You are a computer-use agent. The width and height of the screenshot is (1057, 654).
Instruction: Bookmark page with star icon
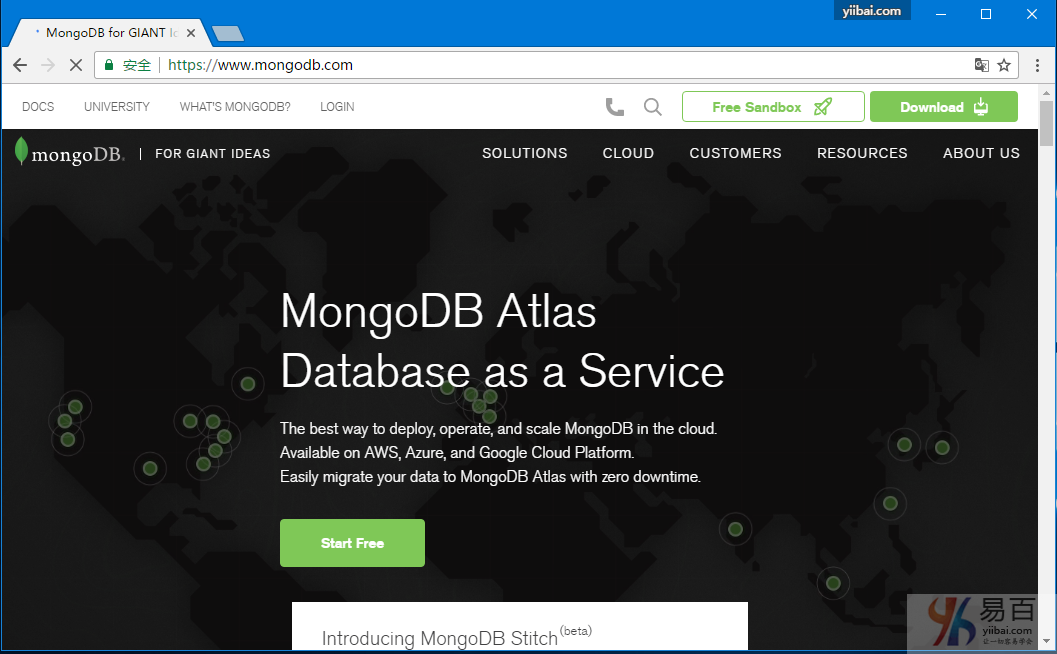point(1004,65)
